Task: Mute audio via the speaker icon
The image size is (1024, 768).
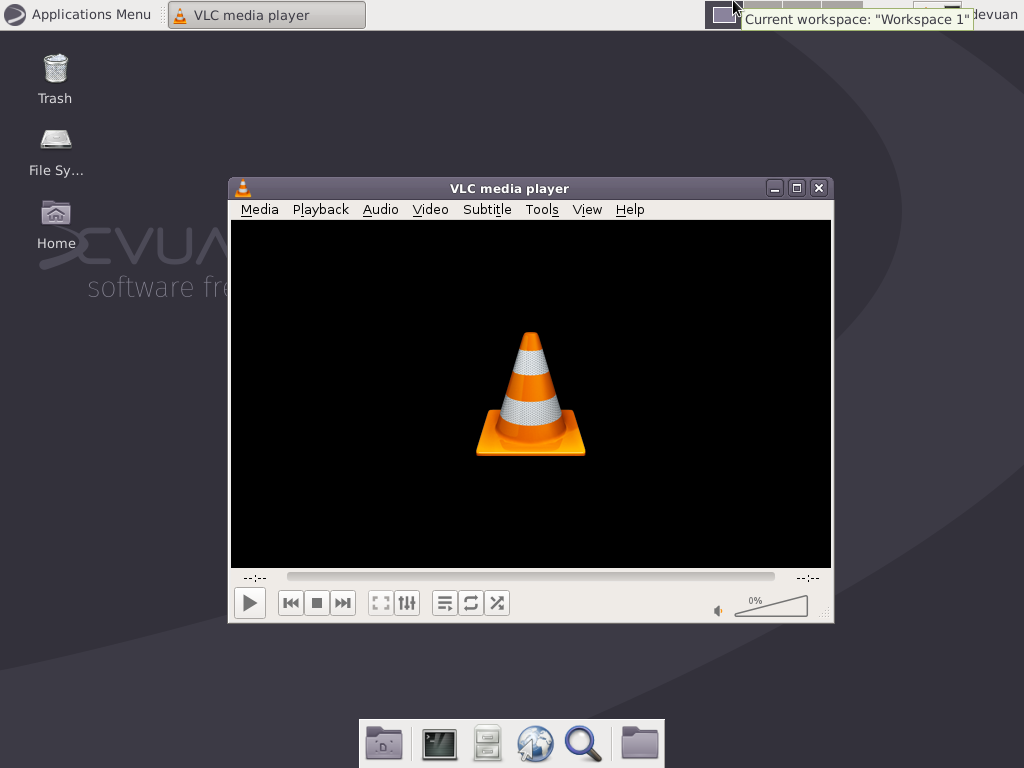Action: point(717,610)
